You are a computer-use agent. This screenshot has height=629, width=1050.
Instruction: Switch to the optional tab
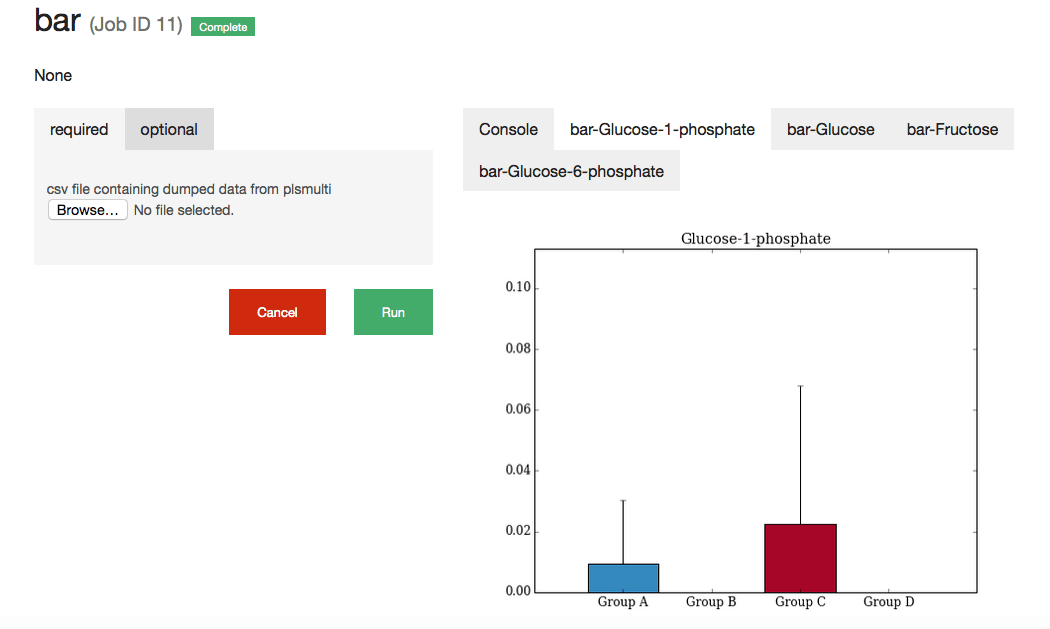click(x=168, y=129)
